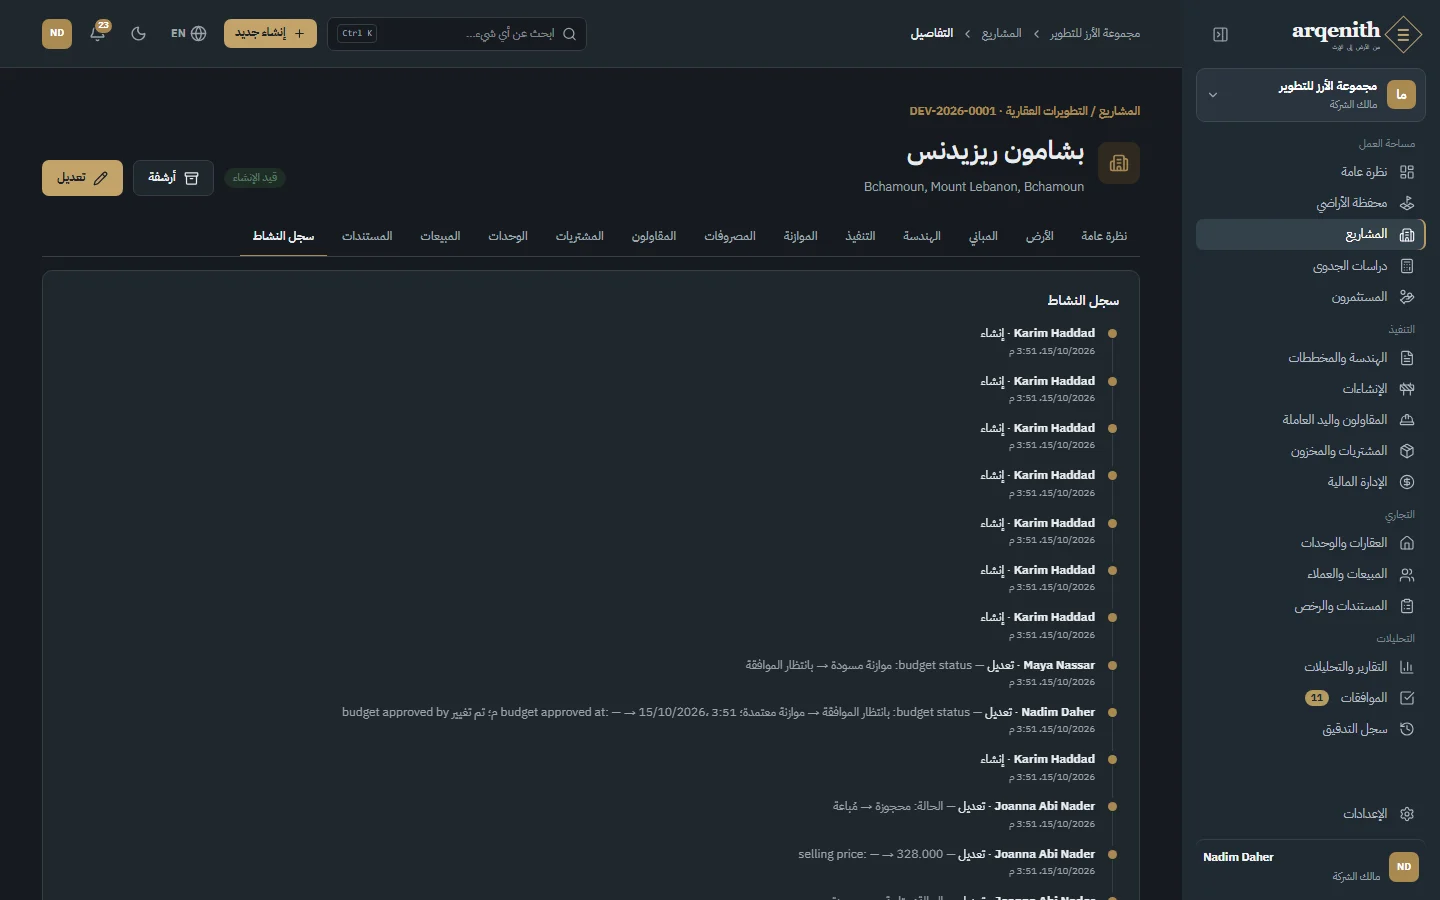Click DEV-2026-0001 project code
Viewport: 1440px width, 900px height.
[x=953, y=111]
